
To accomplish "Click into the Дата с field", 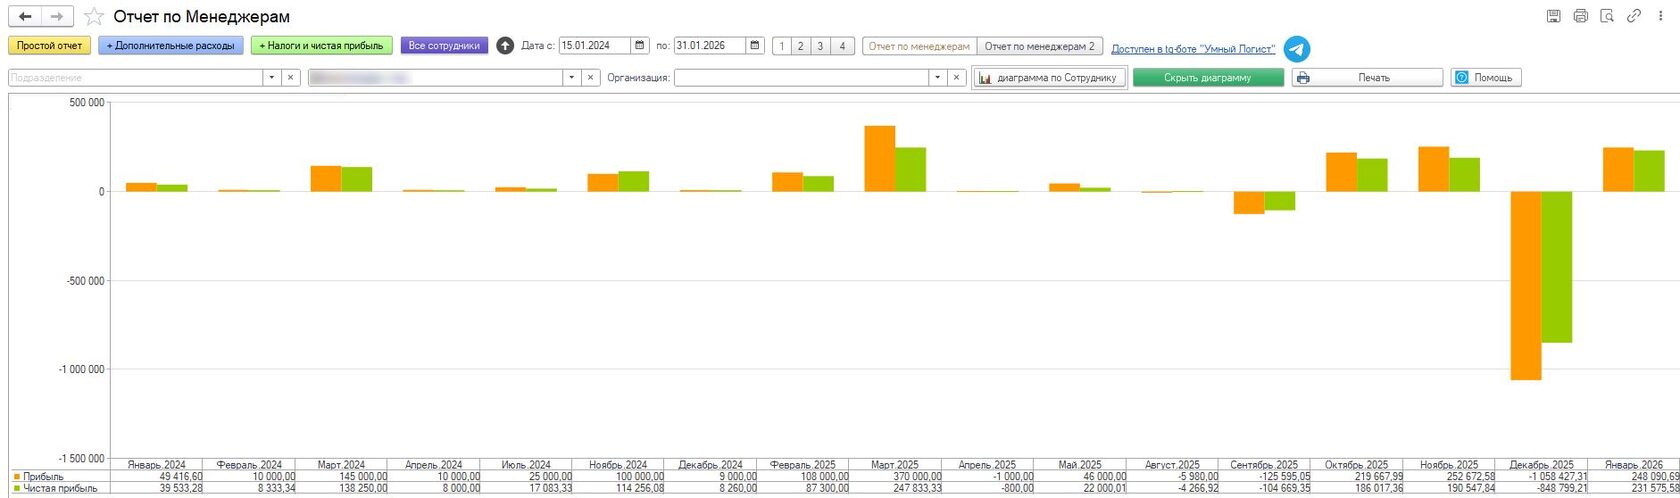I will point(595,46).
